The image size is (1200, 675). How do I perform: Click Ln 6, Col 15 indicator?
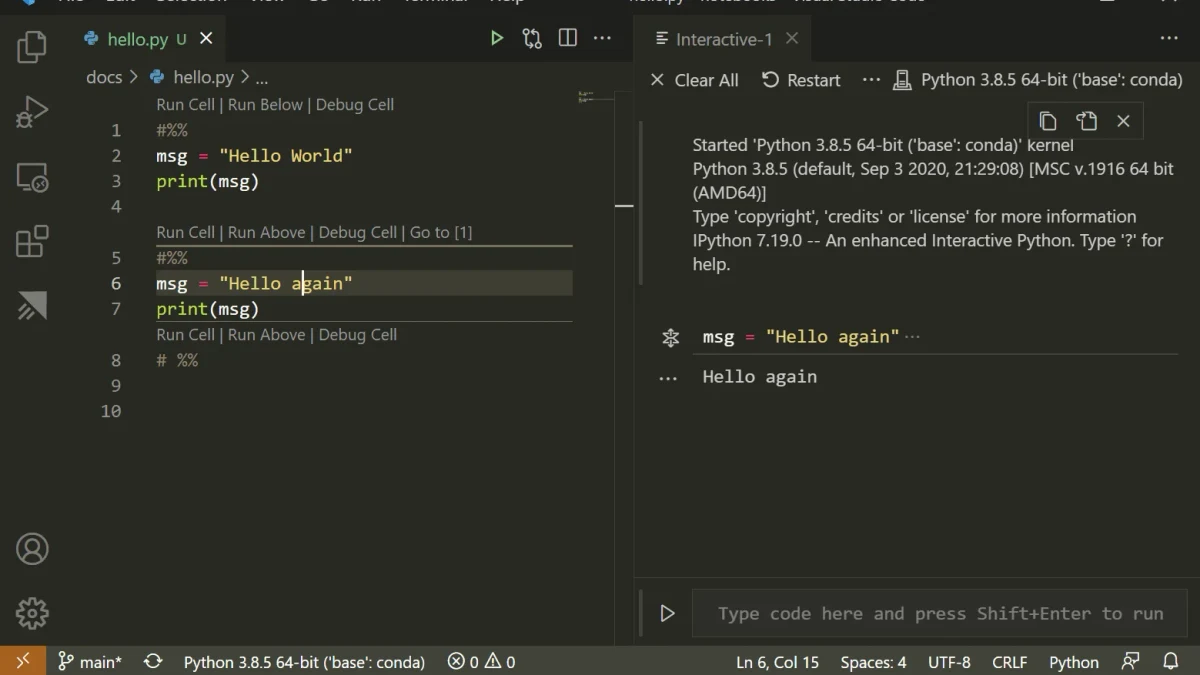pos(777,661)
